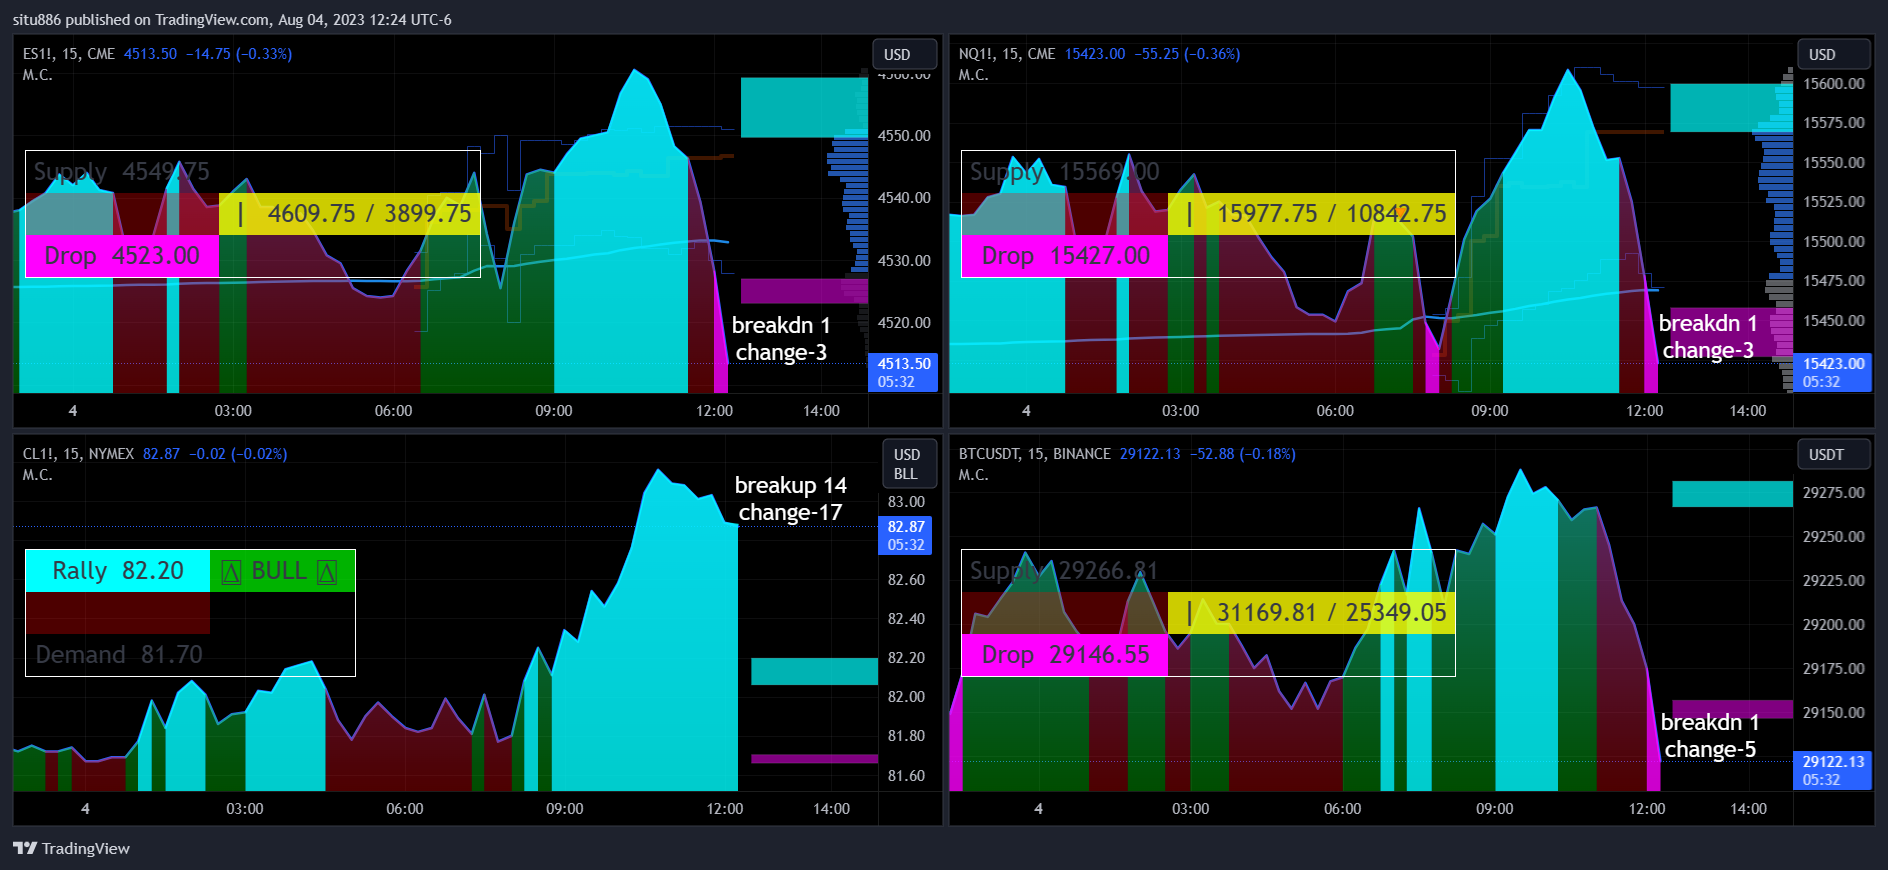This screenshot has width=1888, height=870.
Task: Click the 03:00 time label on BTCUSDT chart
Action: [1190, 809]
